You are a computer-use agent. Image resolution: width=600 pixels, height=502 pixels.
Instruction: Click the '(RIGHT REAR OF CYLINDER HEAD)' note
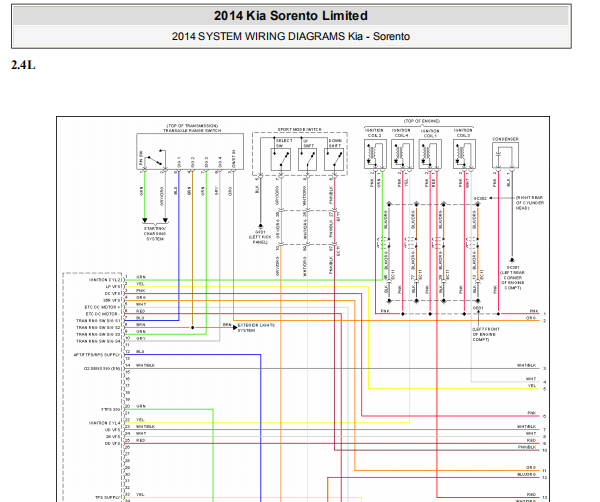(530, 203)
